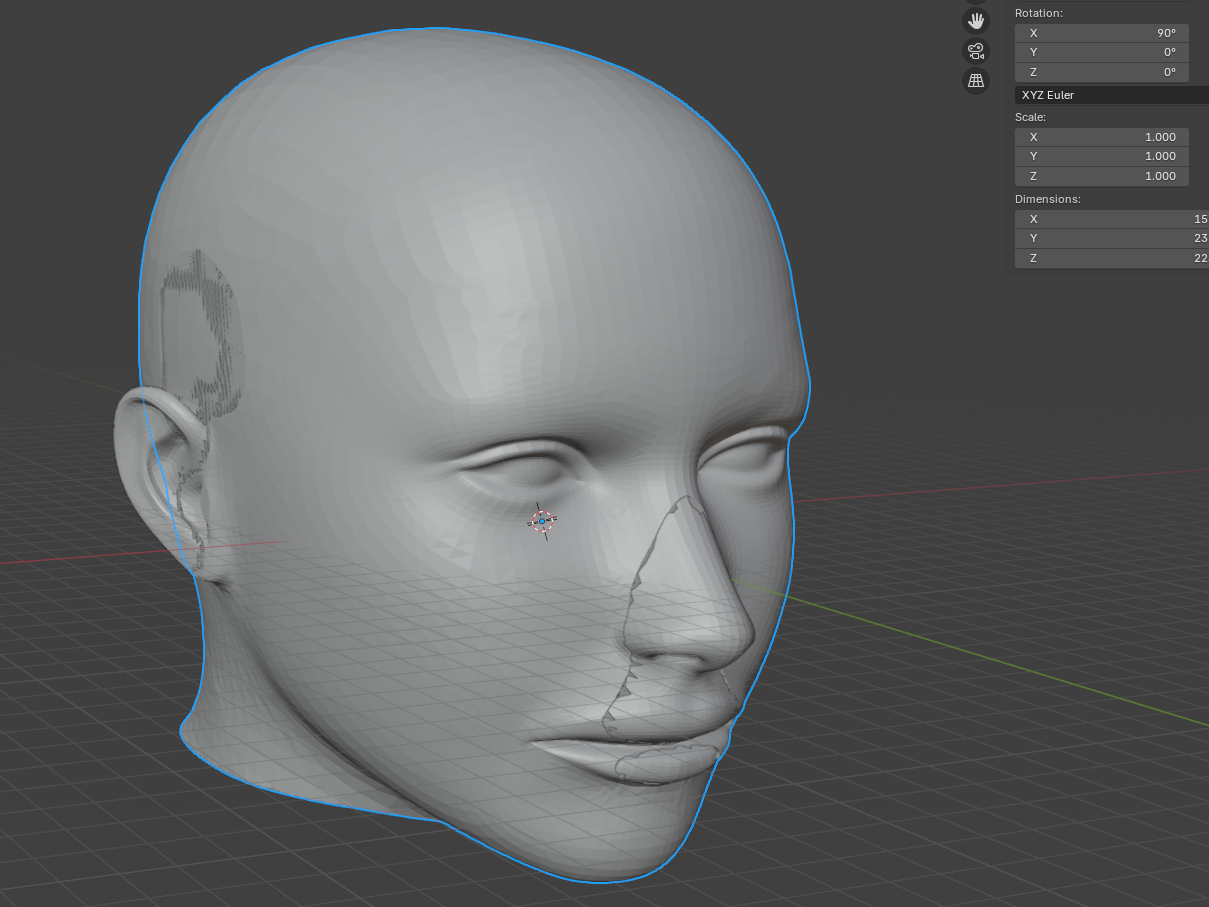Click the Dimensions X field
This screenshot has width=1209, height=907.
point(1112,219)
